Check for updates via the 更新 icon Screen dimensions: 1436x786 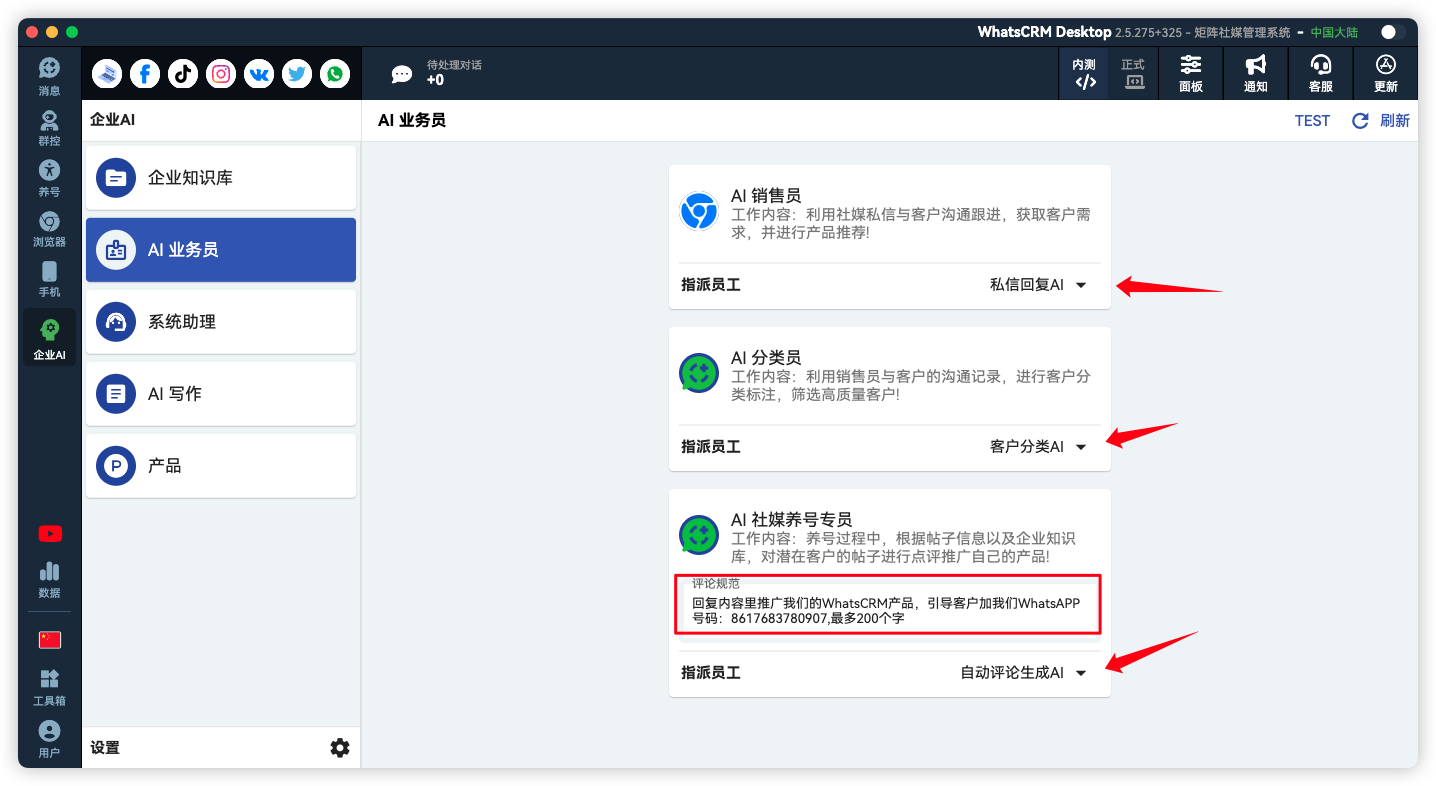tap(1385, 72)
